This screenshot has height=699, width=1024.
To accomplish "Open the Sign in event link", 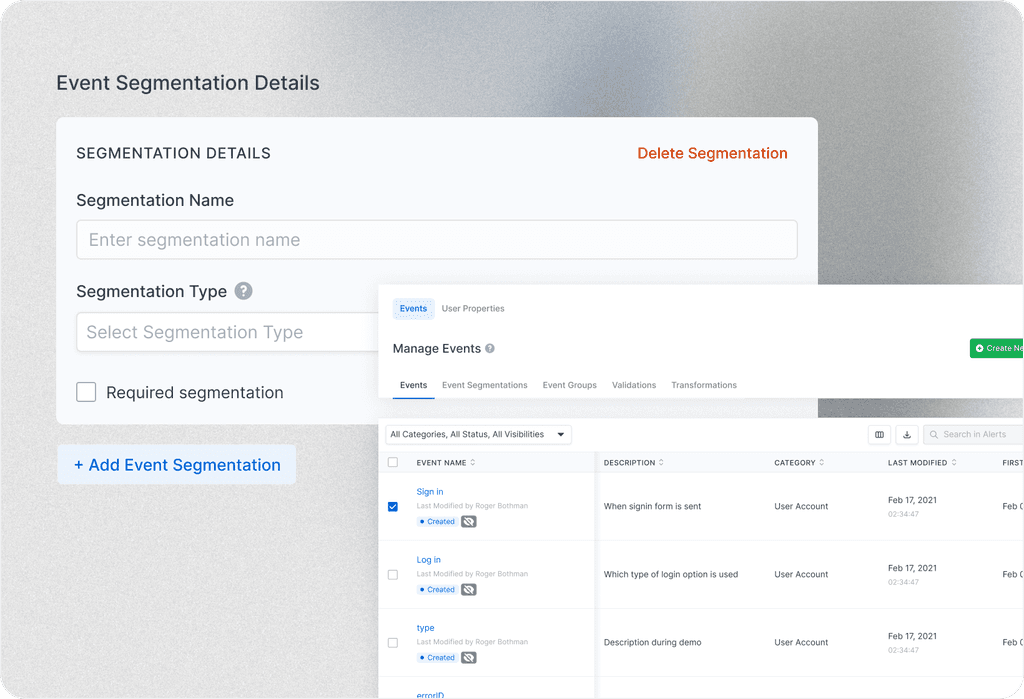I will pos(430,492).
